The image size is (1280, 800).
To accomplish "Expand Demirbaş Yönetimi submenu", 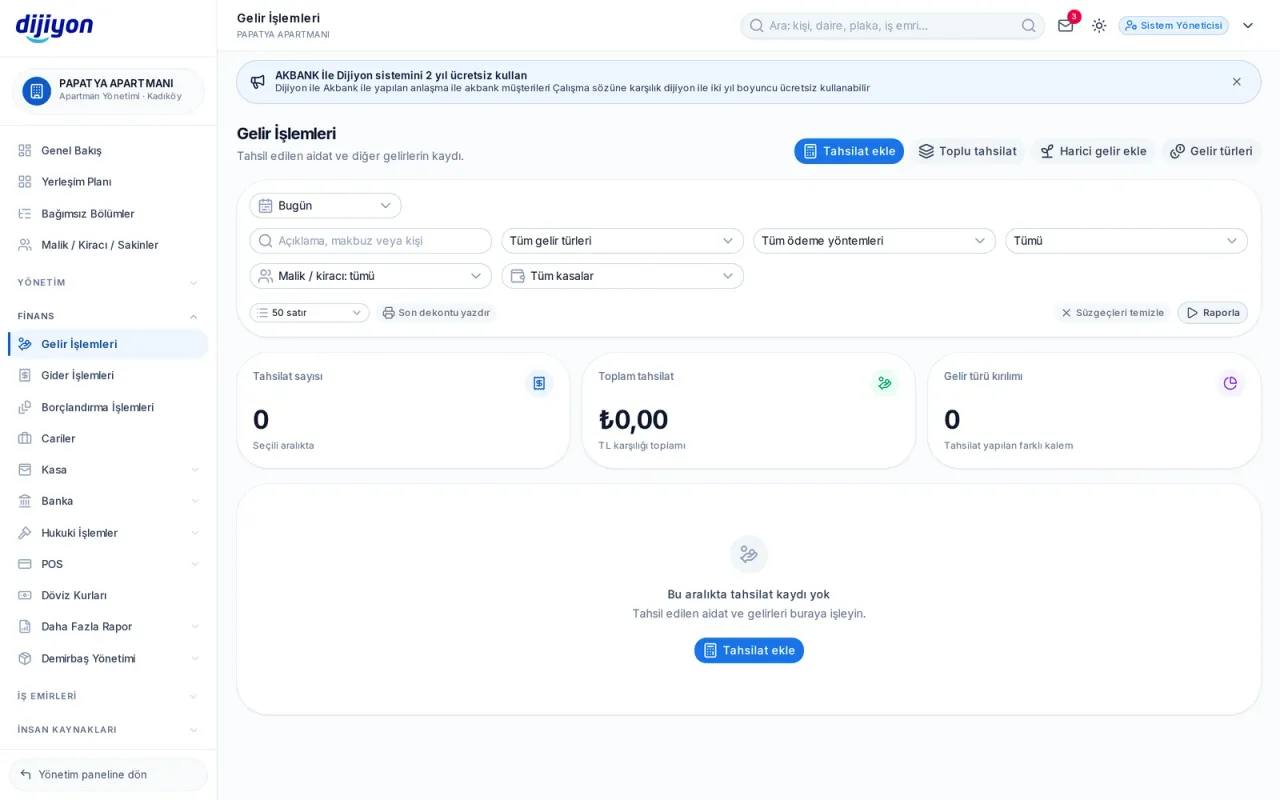I will pyautogui.click(x=108, y=659).
